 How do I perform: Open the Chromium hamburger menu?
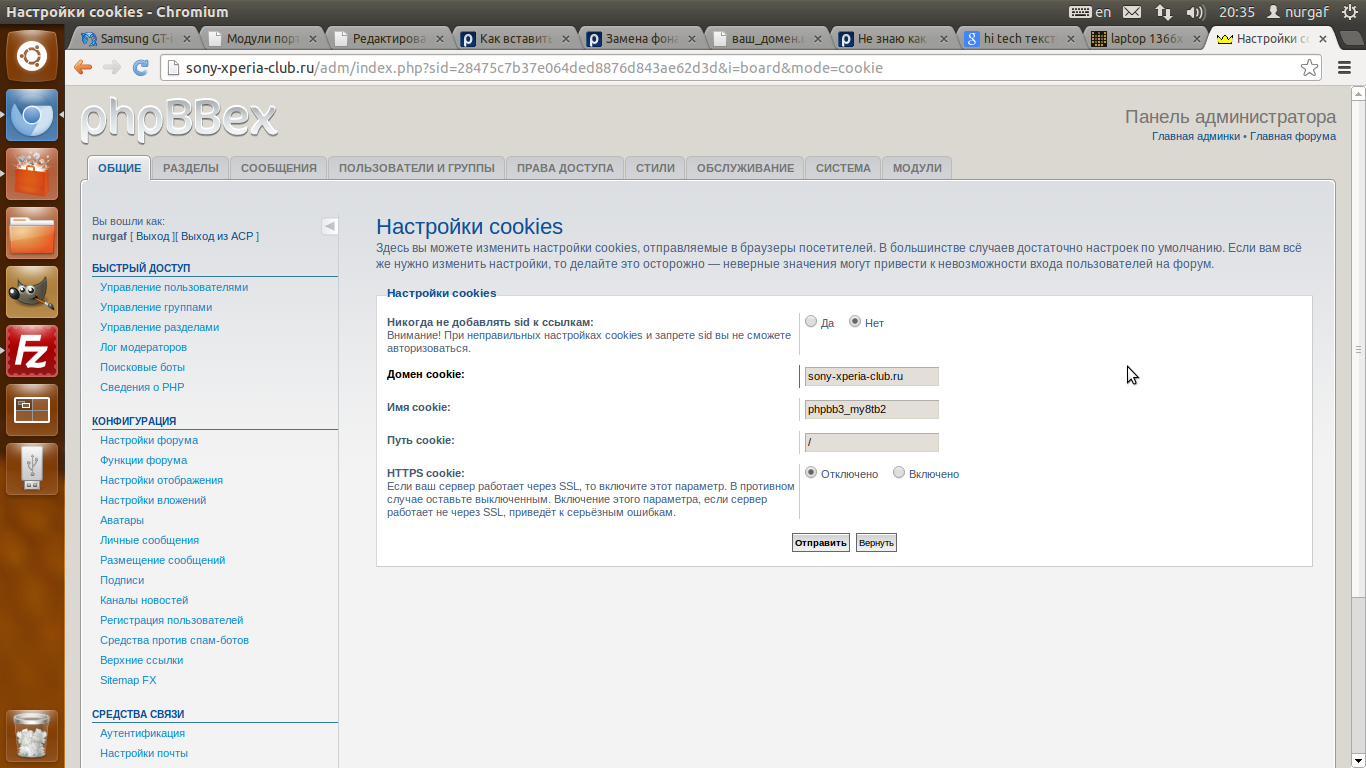(1344, 68)
